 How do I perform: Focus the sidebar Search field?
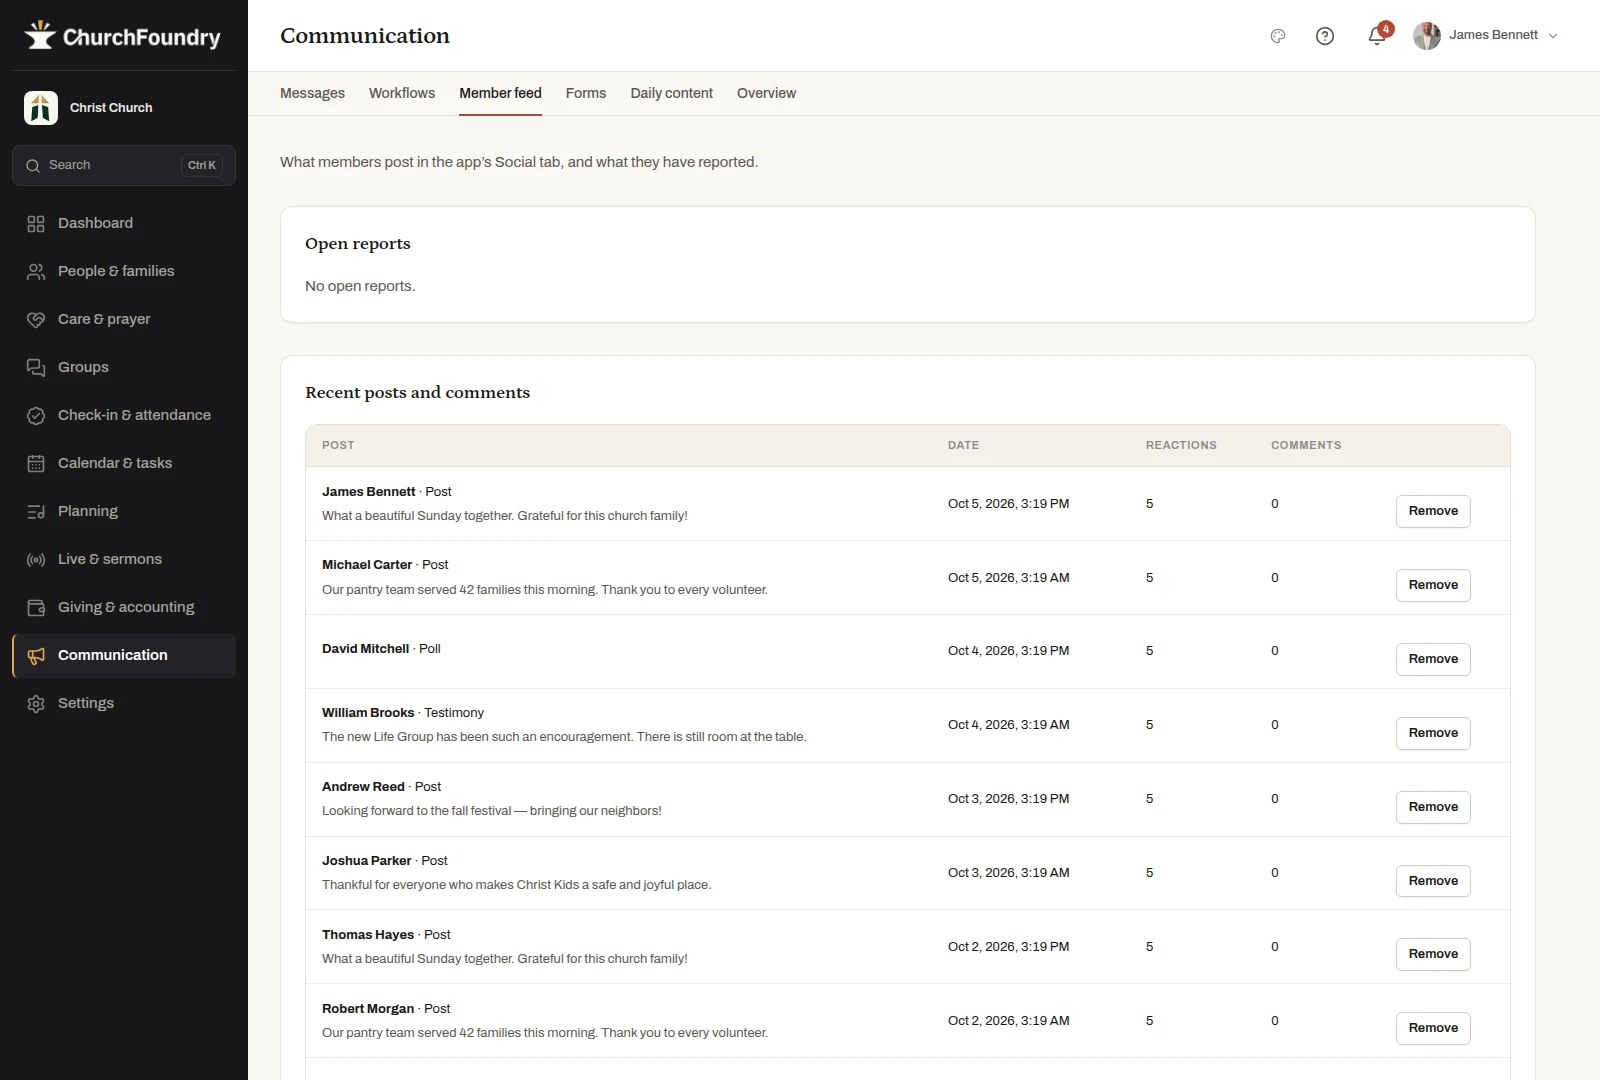(x=124, y=166)
